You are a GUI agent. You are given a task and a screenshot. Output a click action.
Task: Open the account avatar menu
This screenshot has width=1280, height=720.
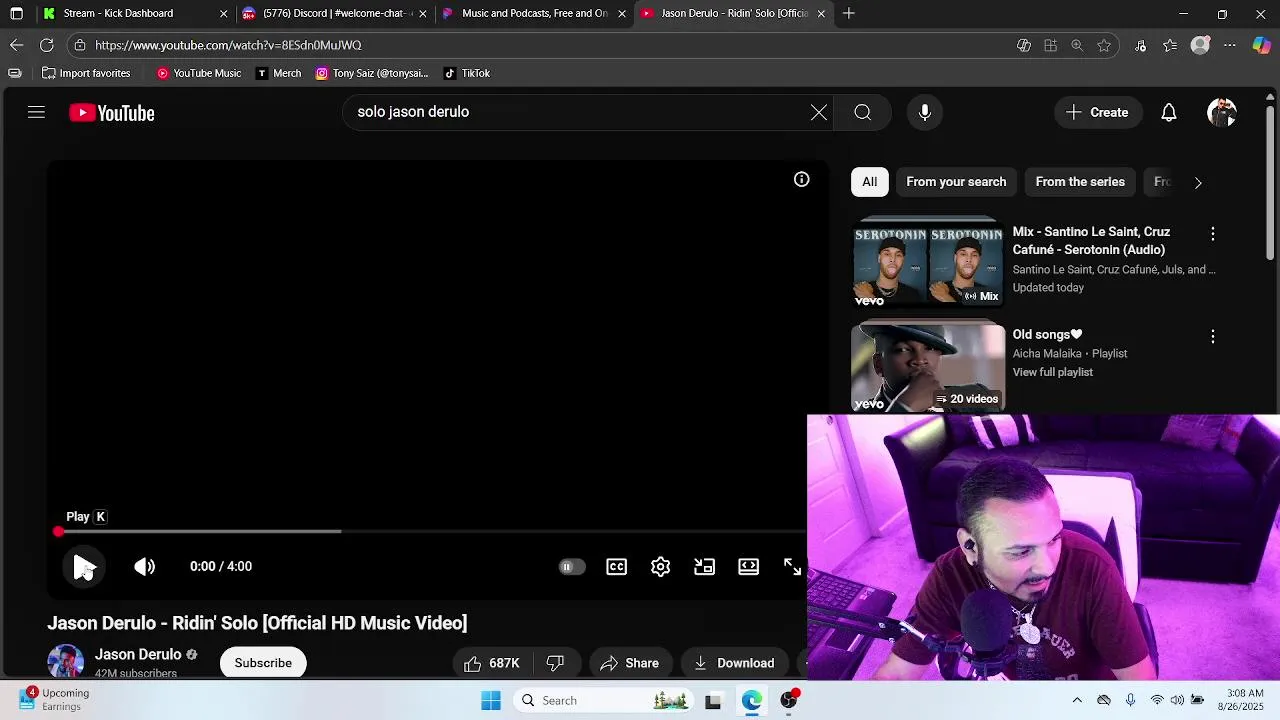1222,112
